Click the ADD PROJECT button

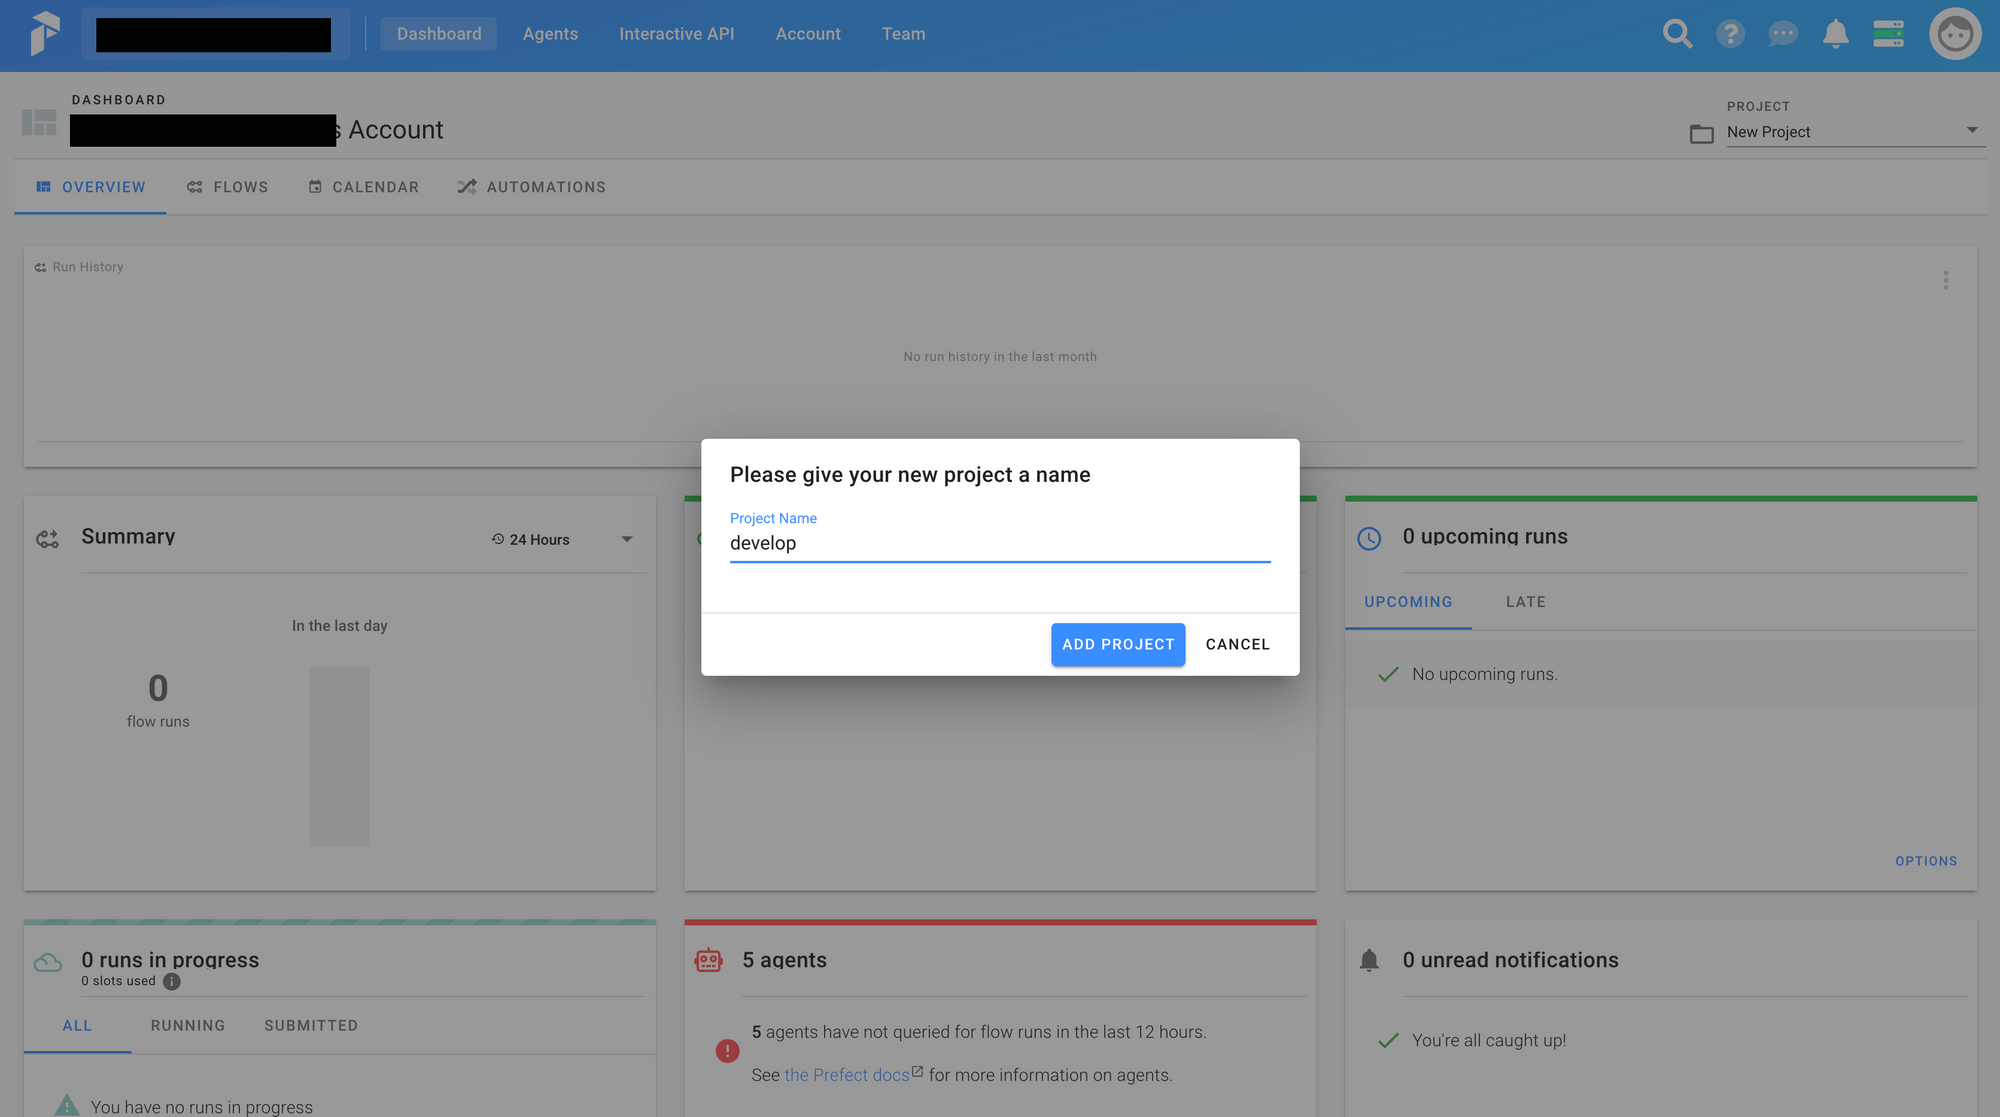coord(1118,644)
